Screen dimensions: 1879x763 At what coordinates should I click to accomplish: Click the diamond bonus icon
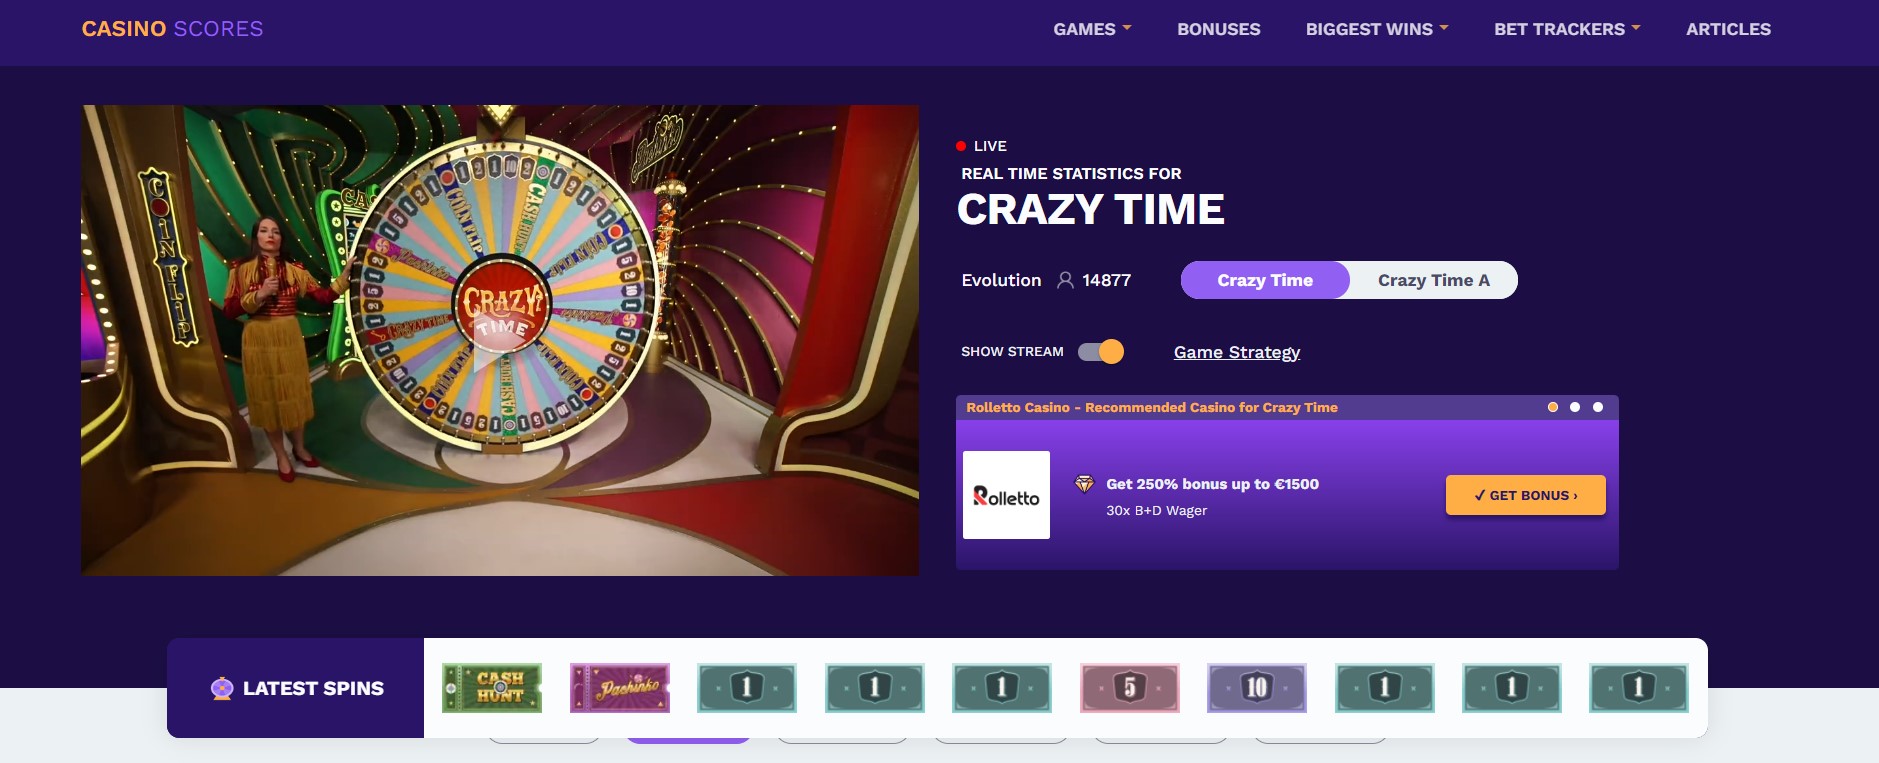[1084, 484]
